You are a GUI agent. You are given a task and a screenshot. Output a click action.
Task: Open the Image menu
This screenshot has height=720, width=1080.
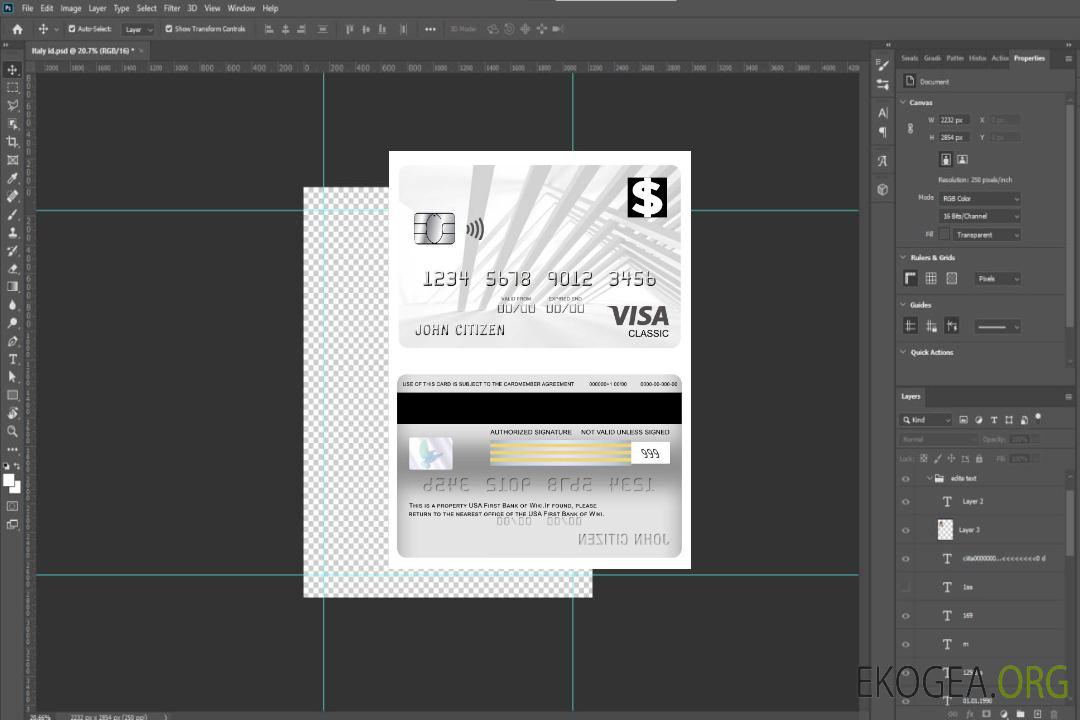[70, 8]
